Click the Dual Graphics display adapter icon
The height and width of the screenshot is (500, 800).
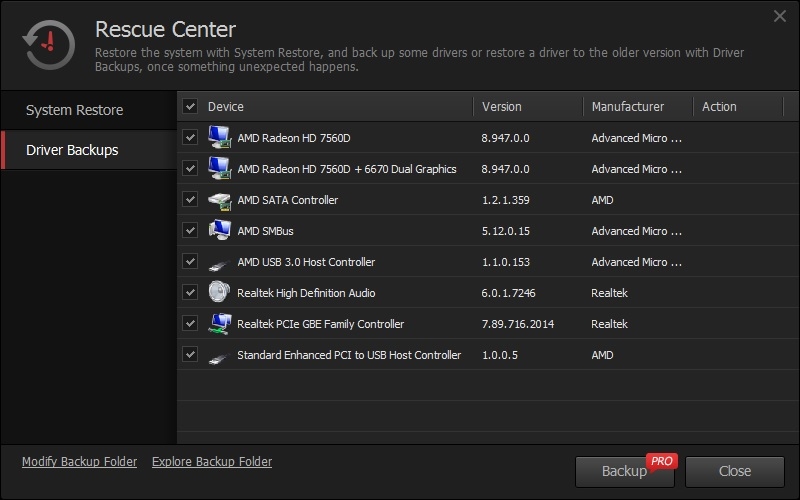219,169
